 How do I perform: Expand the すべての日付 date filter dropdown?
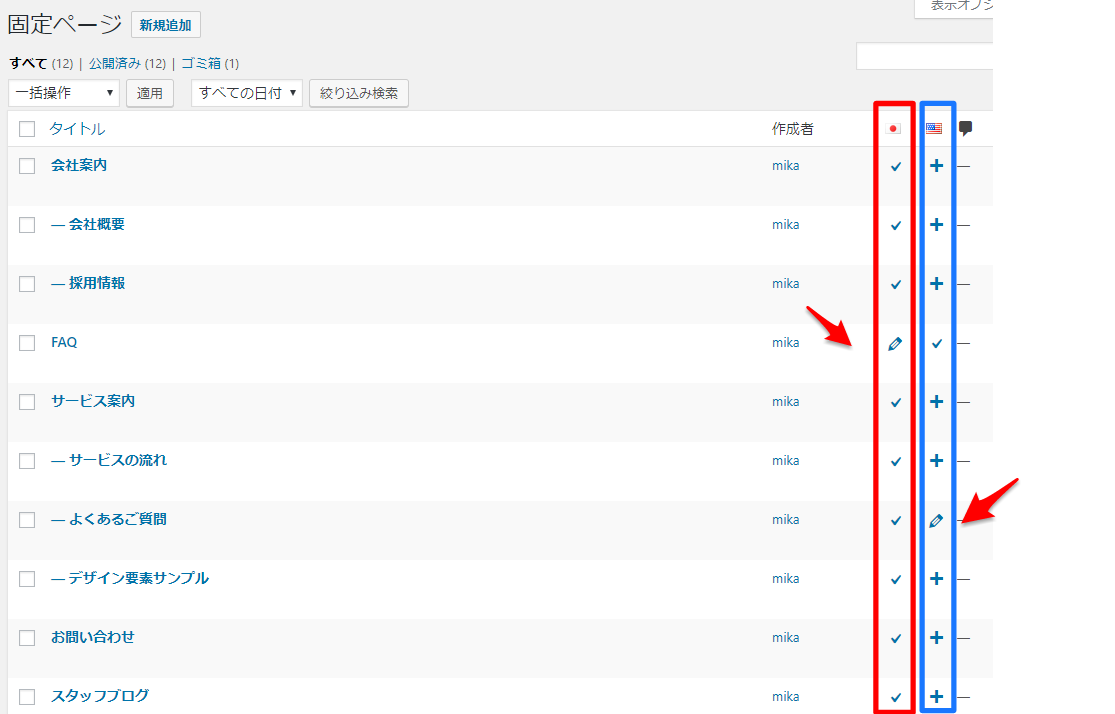coord(247,93)
